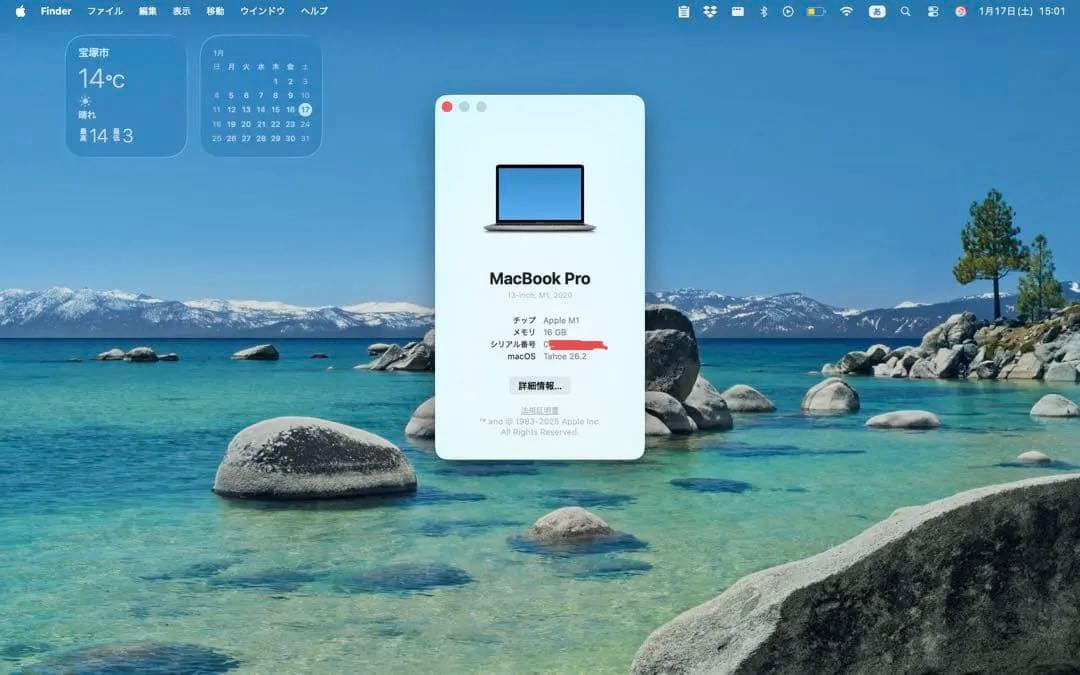Click 詳細情報 in the About window
The width and height of the screenshot is (1080, 675).
click(x=540, y=386)
